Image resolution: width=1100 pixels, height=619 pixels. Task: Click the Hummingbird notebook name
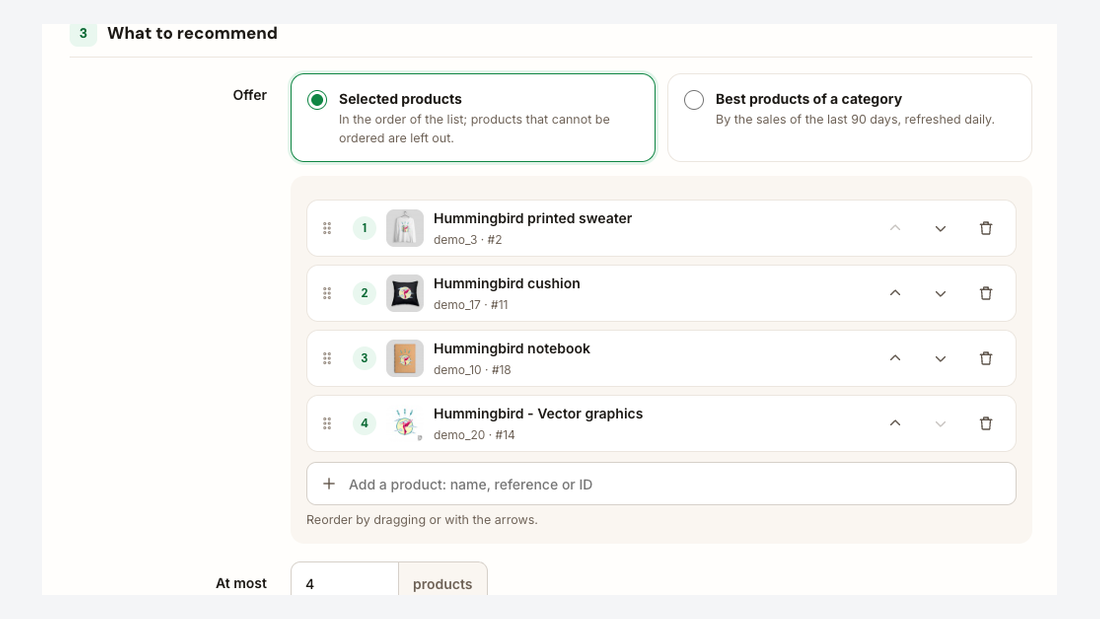[511, 349]
